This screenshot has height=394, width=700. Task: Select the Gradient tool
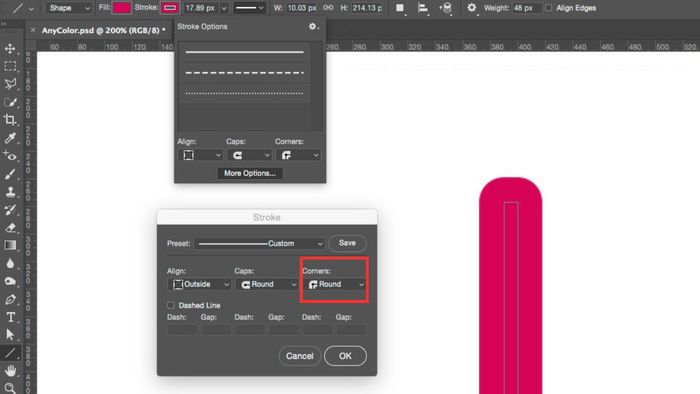[10, 245]
